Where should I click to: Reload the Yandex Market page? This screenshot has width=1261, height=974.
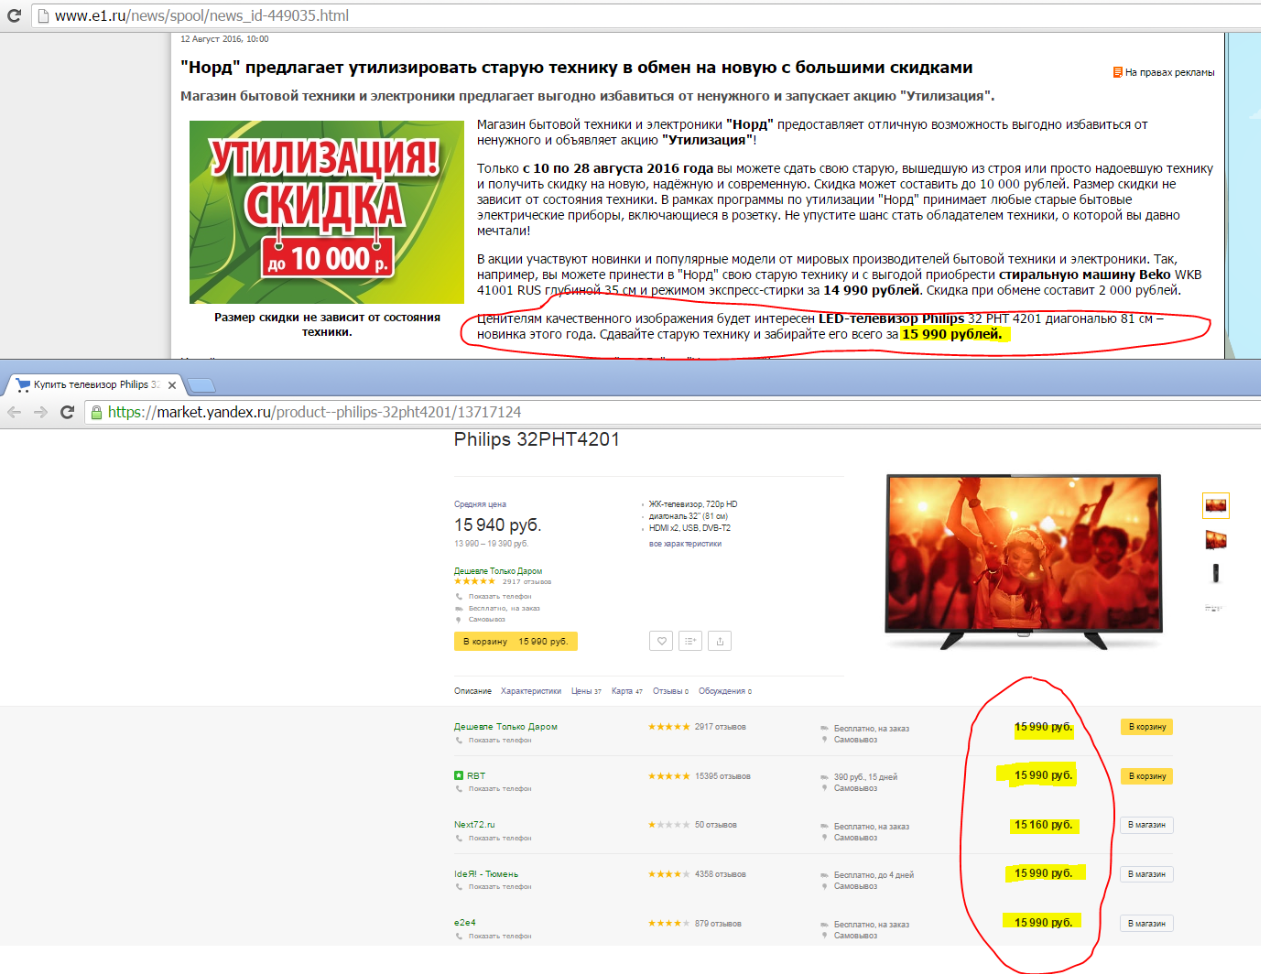(68, 412)
